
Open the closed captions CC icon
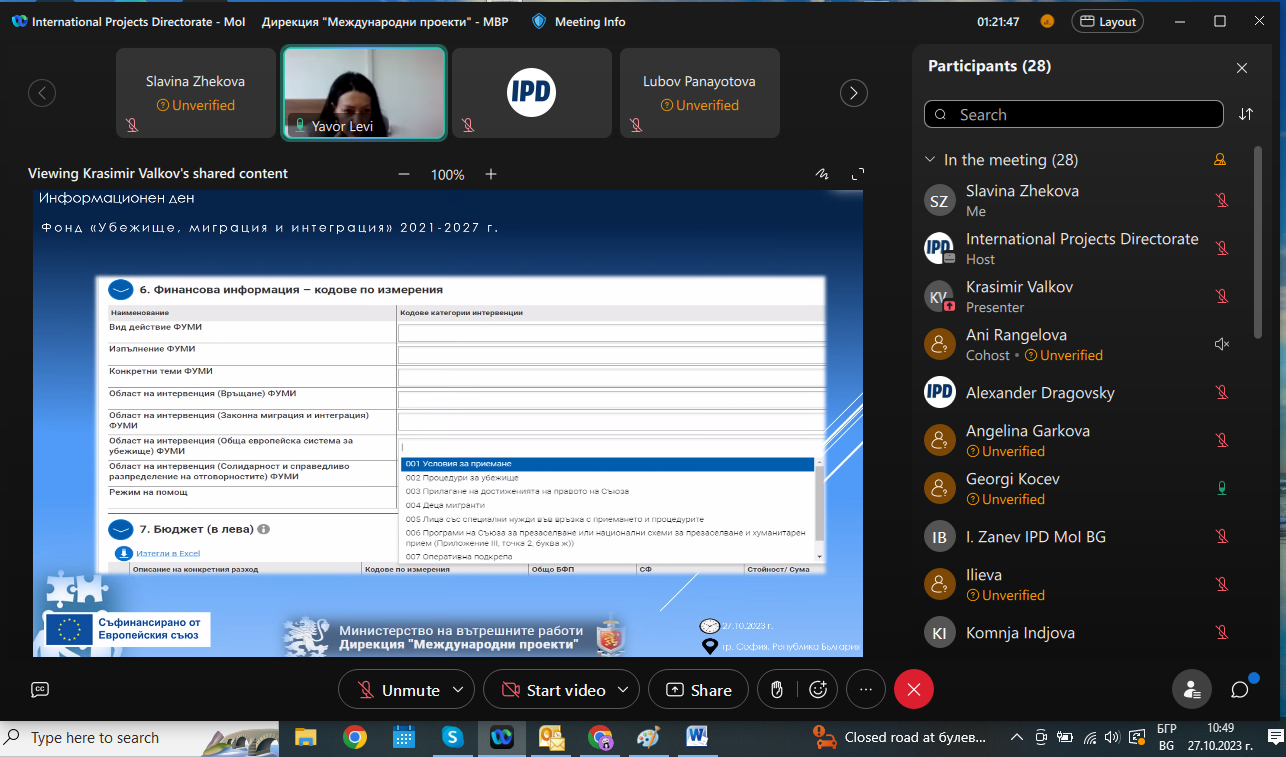pos(40,689)
